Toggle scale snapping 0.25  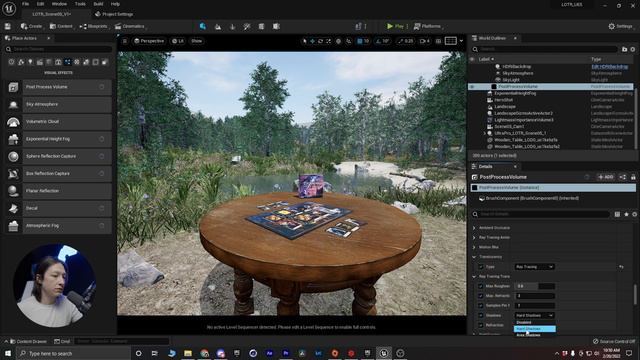click(x=405, y=41)
